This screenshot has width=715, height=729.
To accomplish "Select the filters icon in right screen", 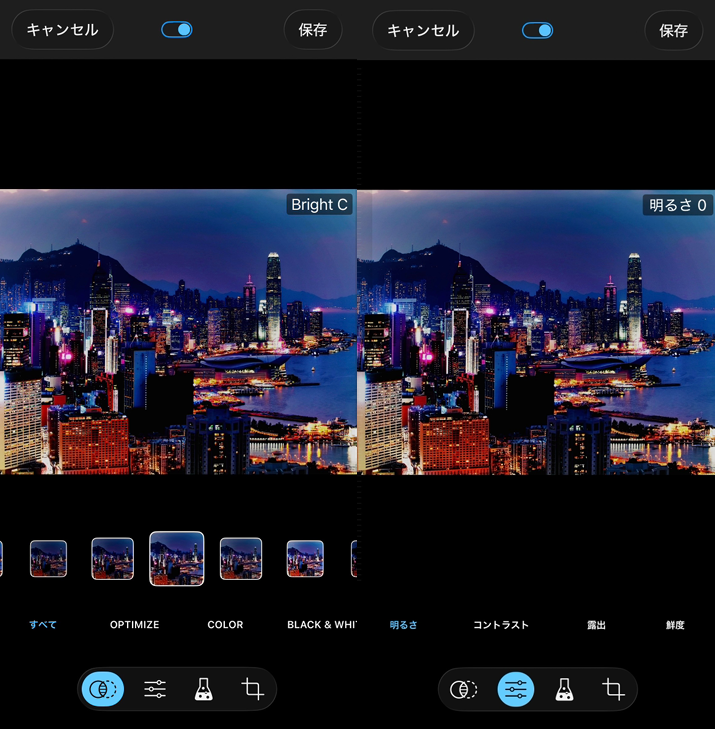I will pos(463,689).
